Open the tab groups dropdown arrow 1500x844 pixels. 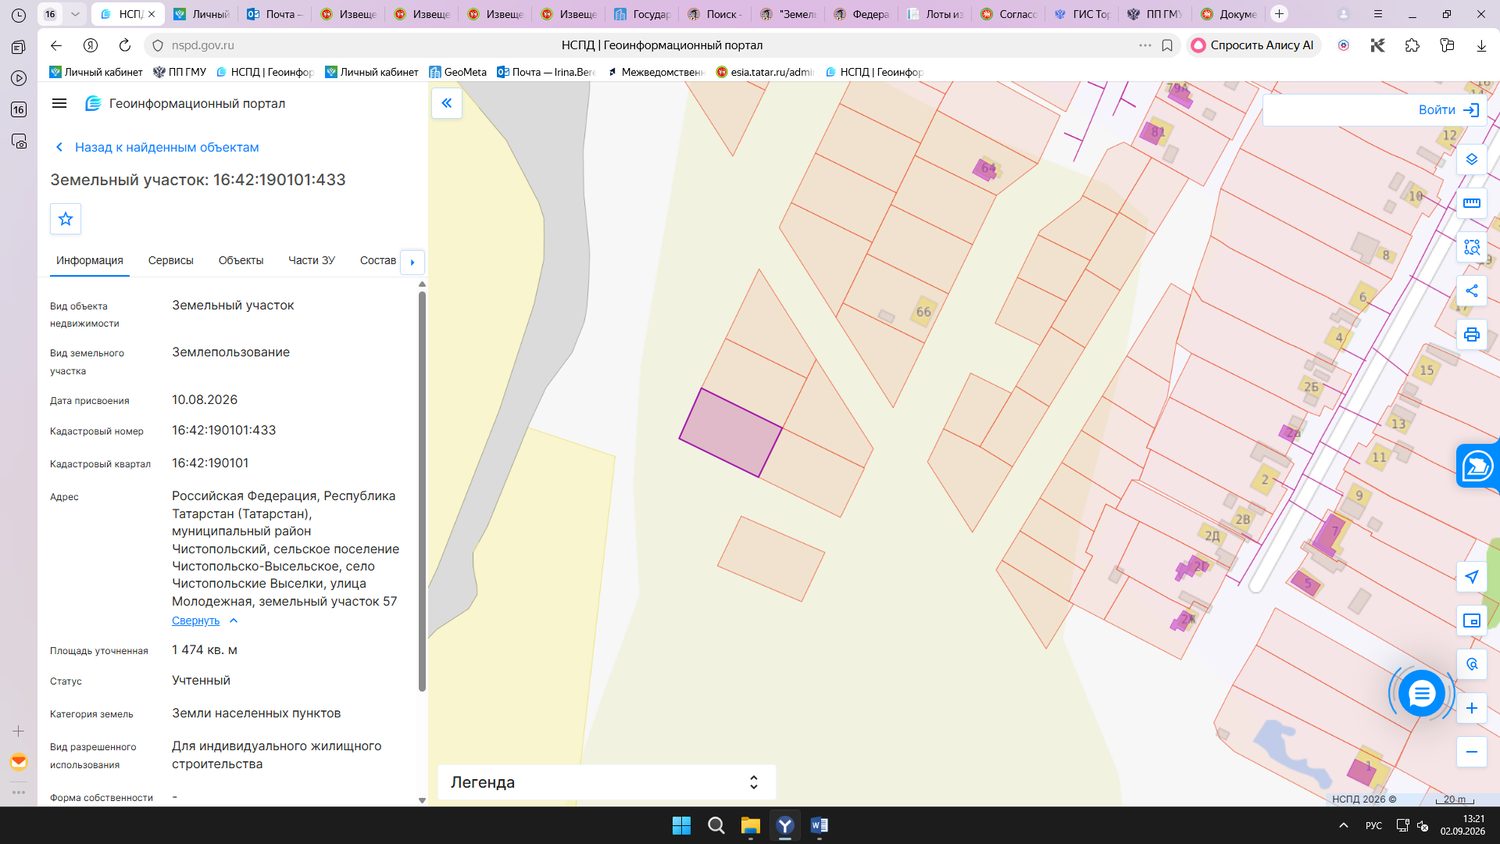75,14
